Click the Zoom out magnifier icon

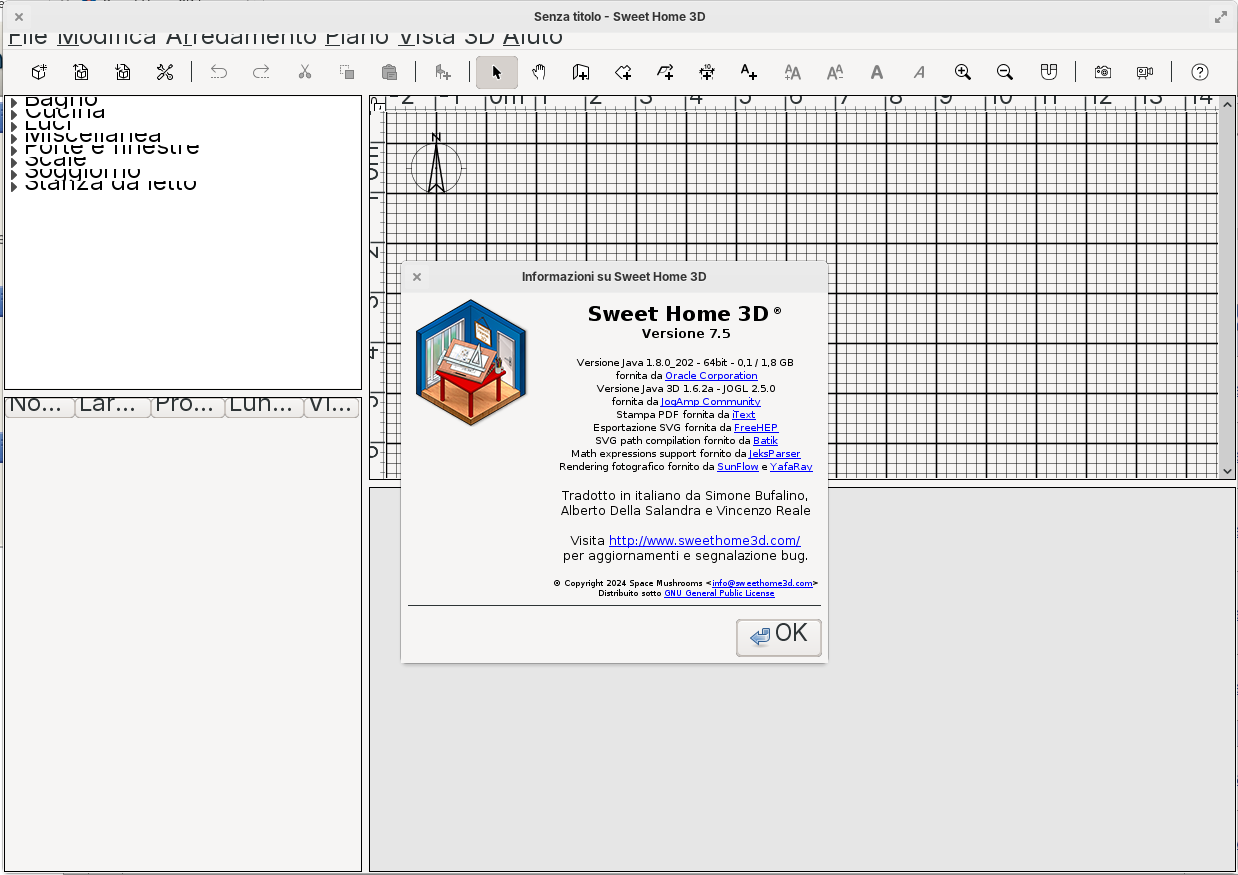pos(1005,72)
